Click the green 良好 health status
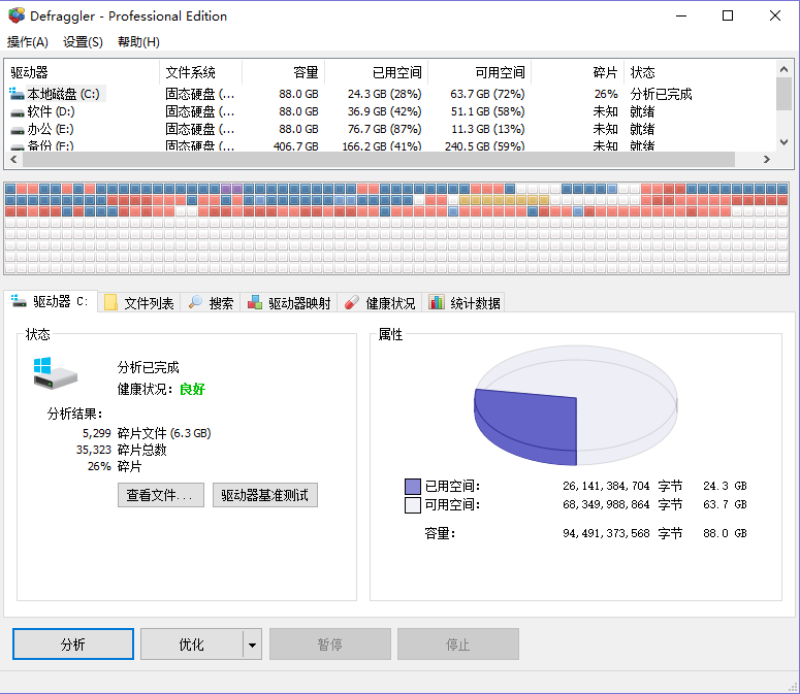Image resolution: width=800 pixels, height=694 pixels. point(192,389)
